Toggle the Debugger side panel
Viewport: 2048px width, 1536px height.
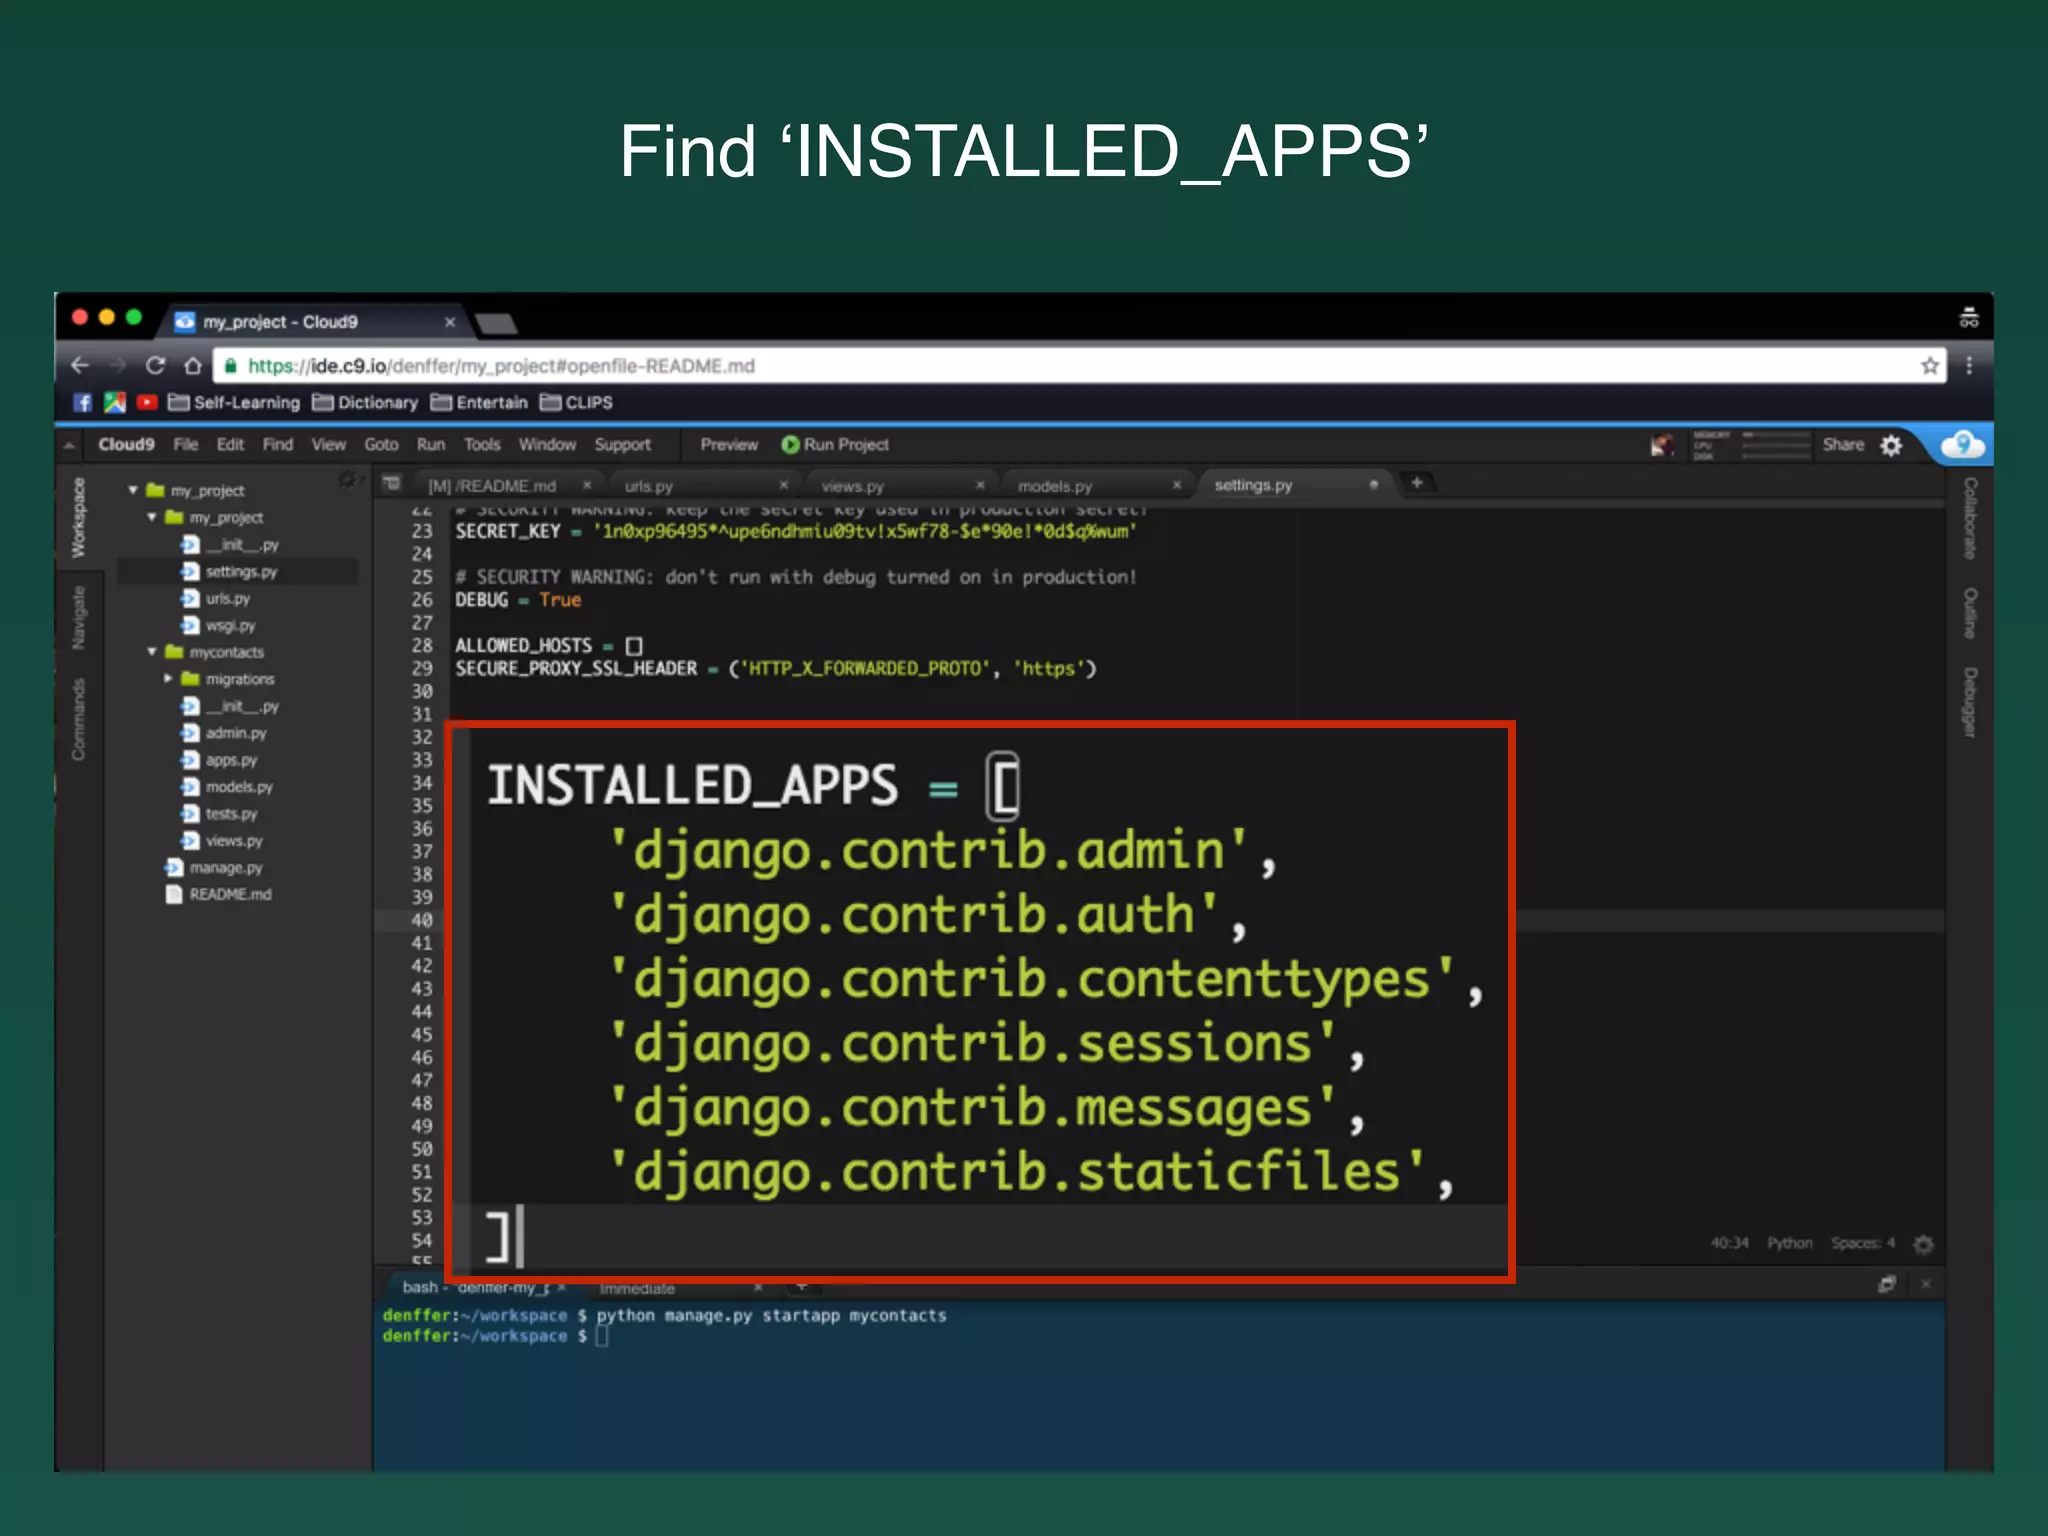tap(1969, 702)
